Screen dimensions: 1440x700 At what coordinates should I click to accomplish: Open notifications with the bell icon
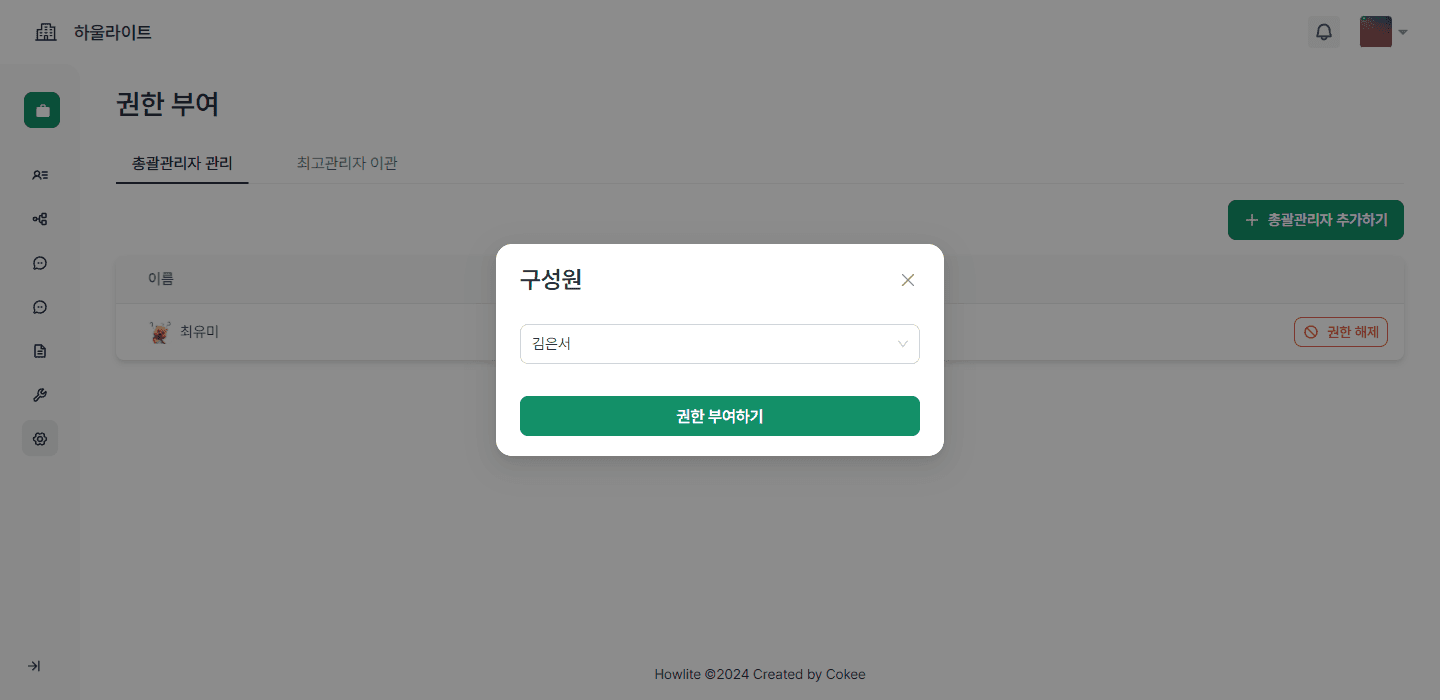[x=1324, y=32]
